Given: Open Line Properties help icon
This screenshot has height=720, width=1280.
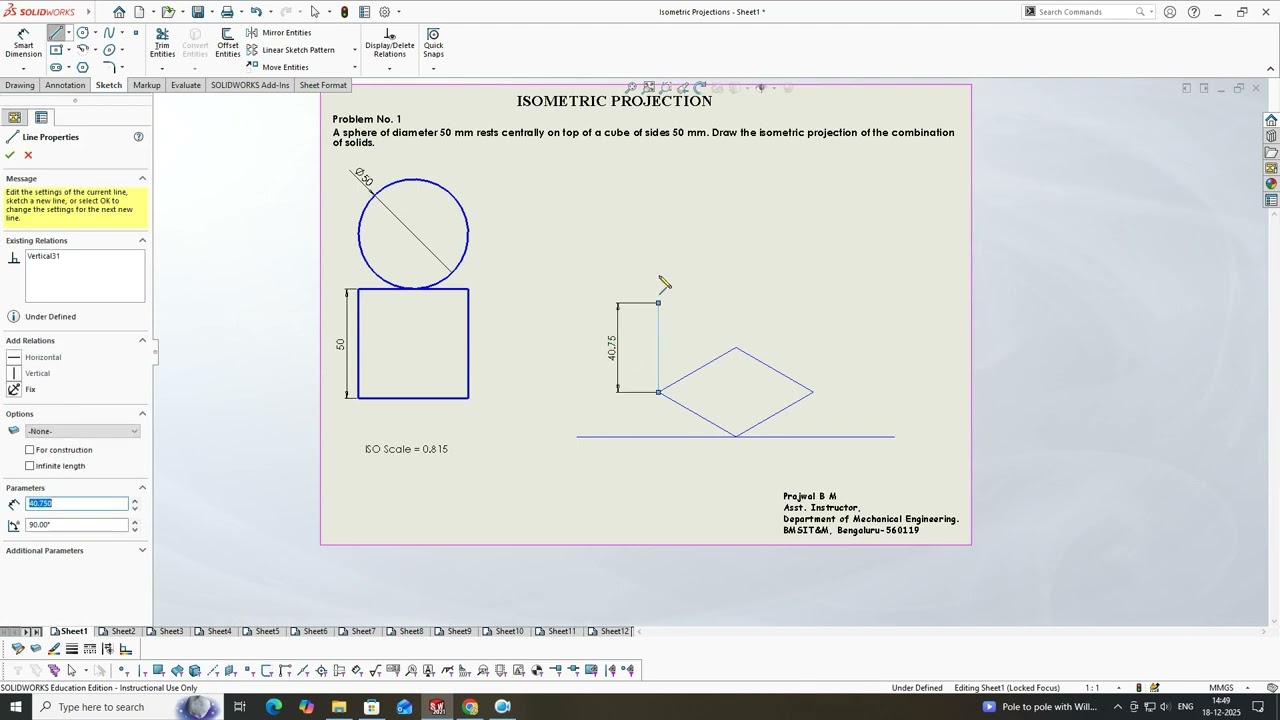Looking at the screenshot, I should (139, 137).
